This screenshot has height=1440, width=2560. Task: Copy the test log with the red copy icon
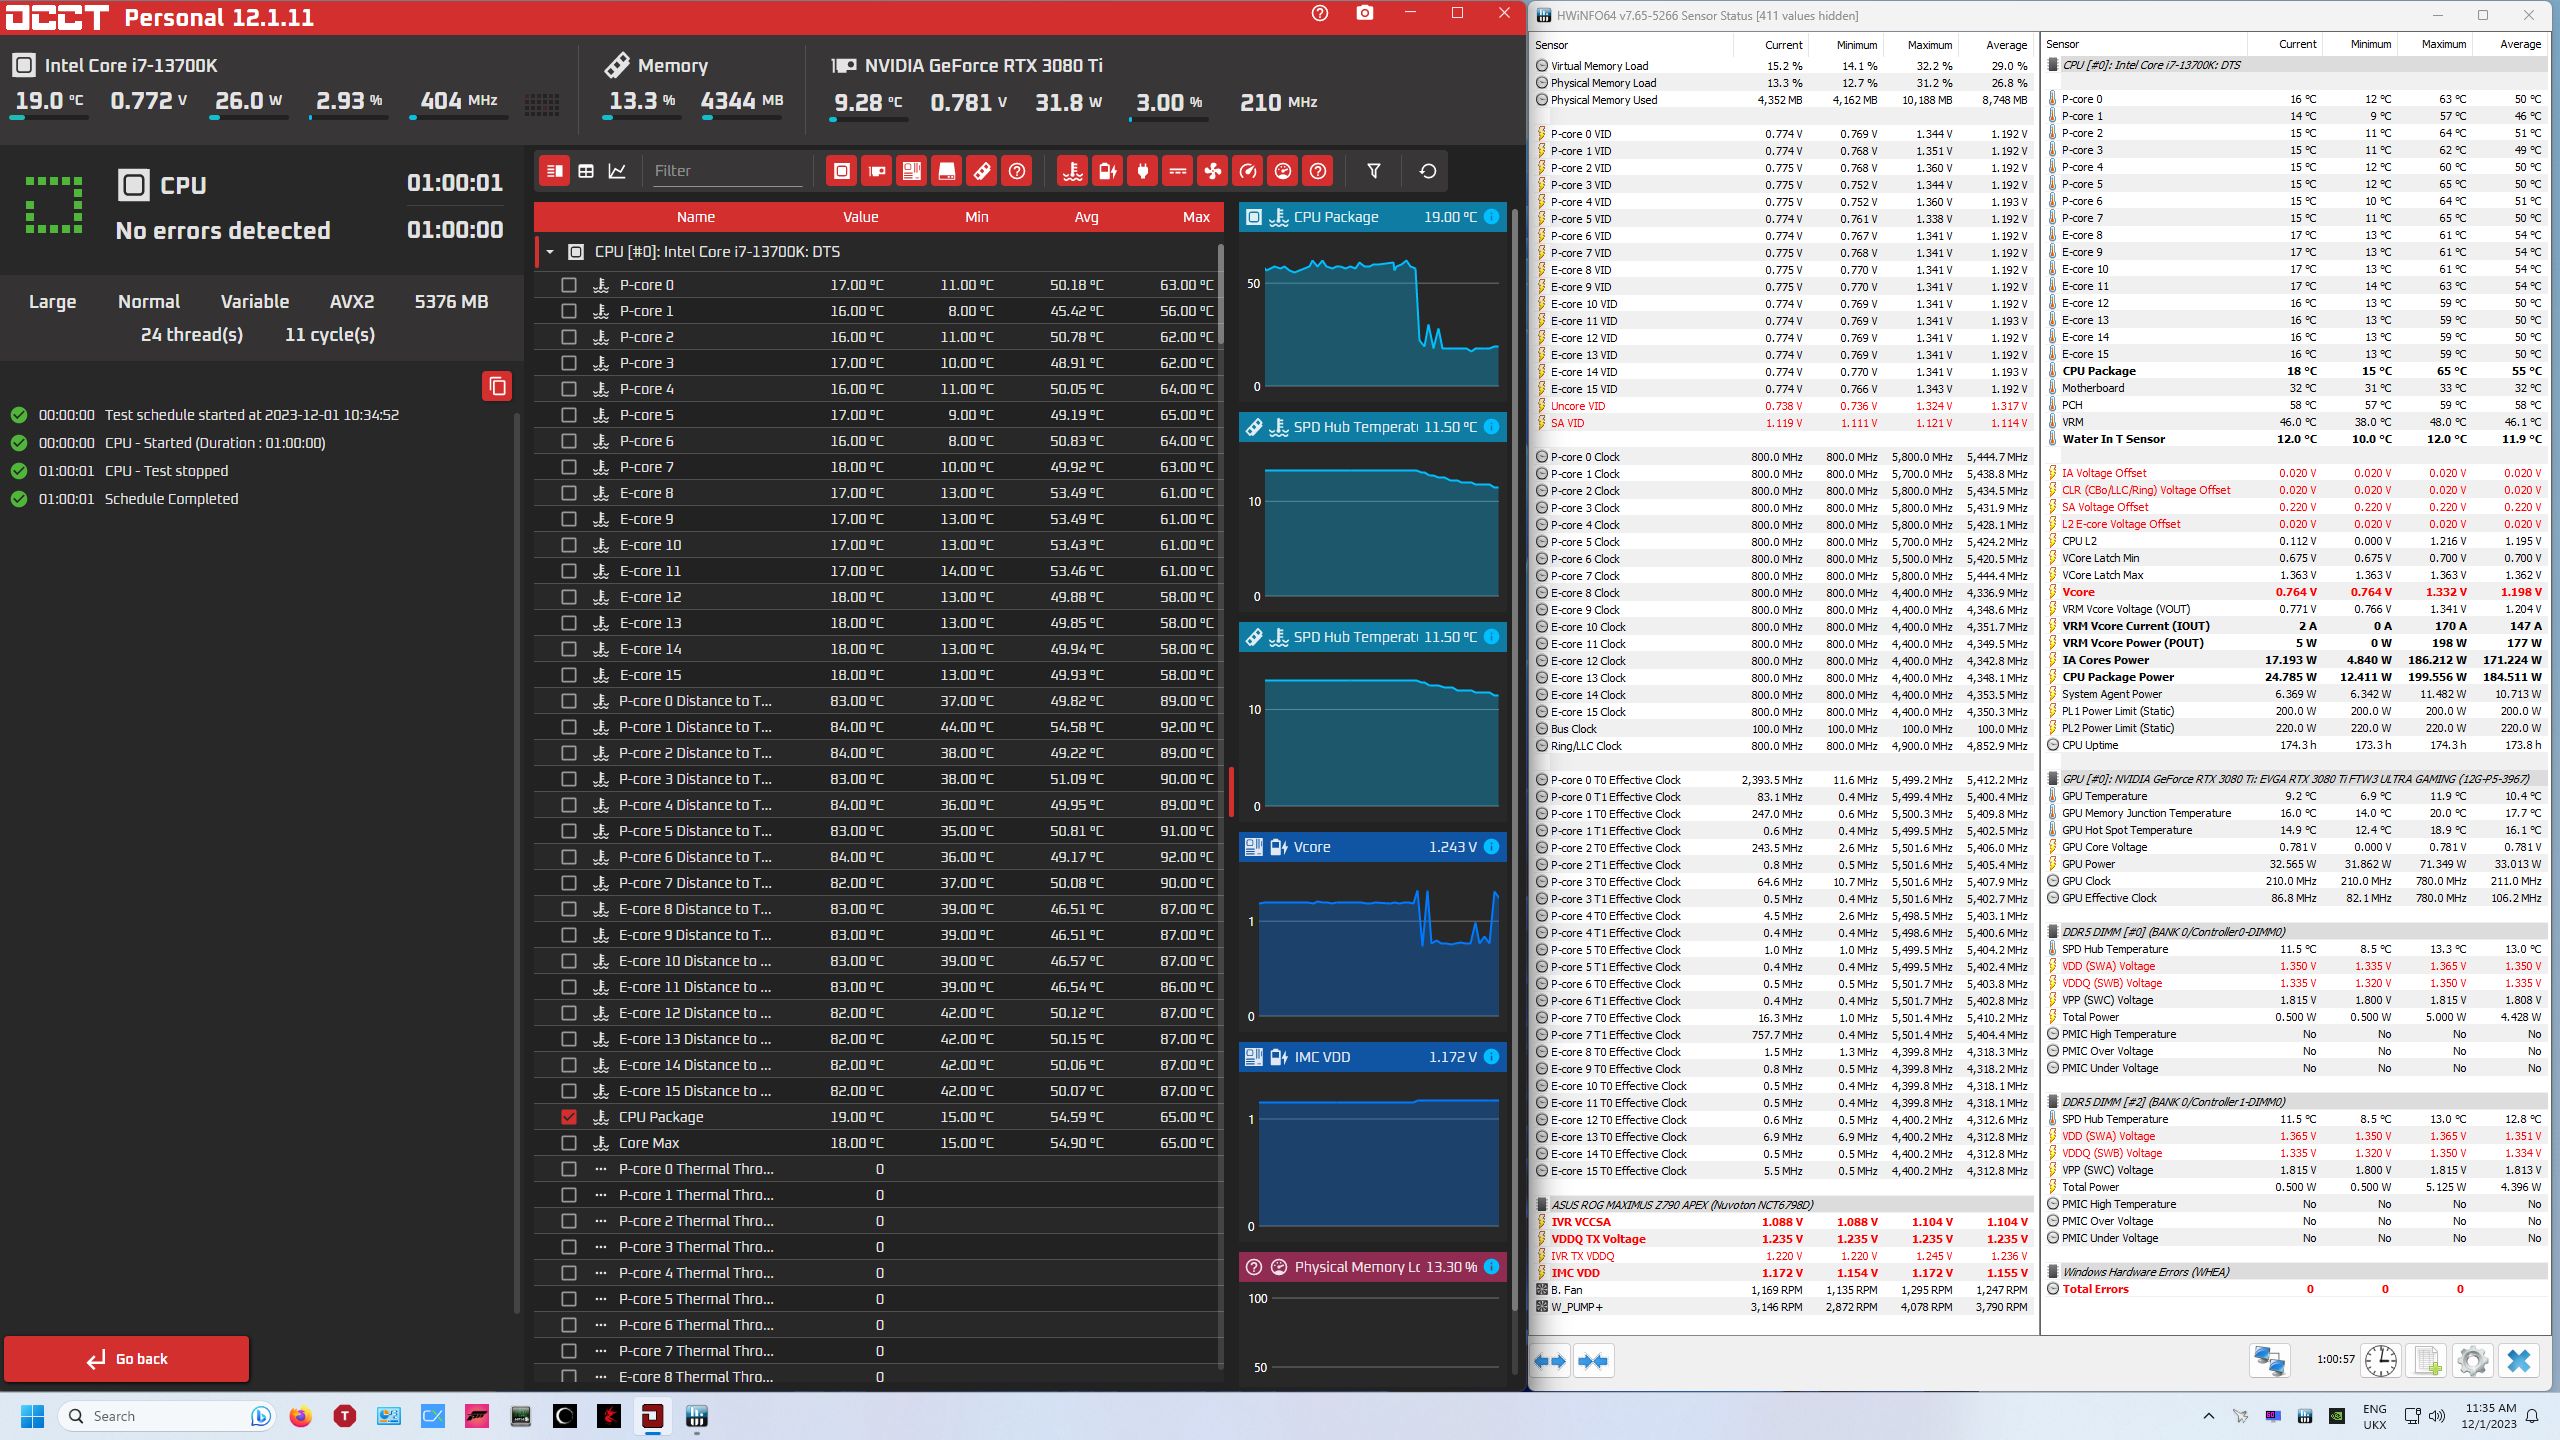tap(497, 386)
